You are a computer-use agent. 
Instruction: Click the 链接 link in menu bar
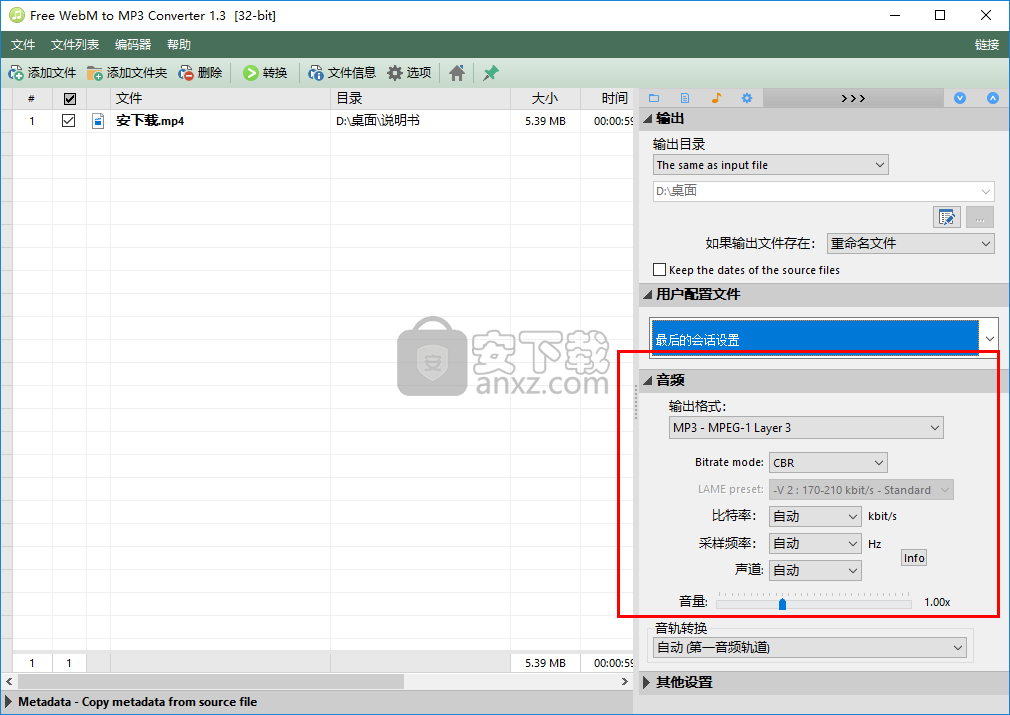pos(986,44)
